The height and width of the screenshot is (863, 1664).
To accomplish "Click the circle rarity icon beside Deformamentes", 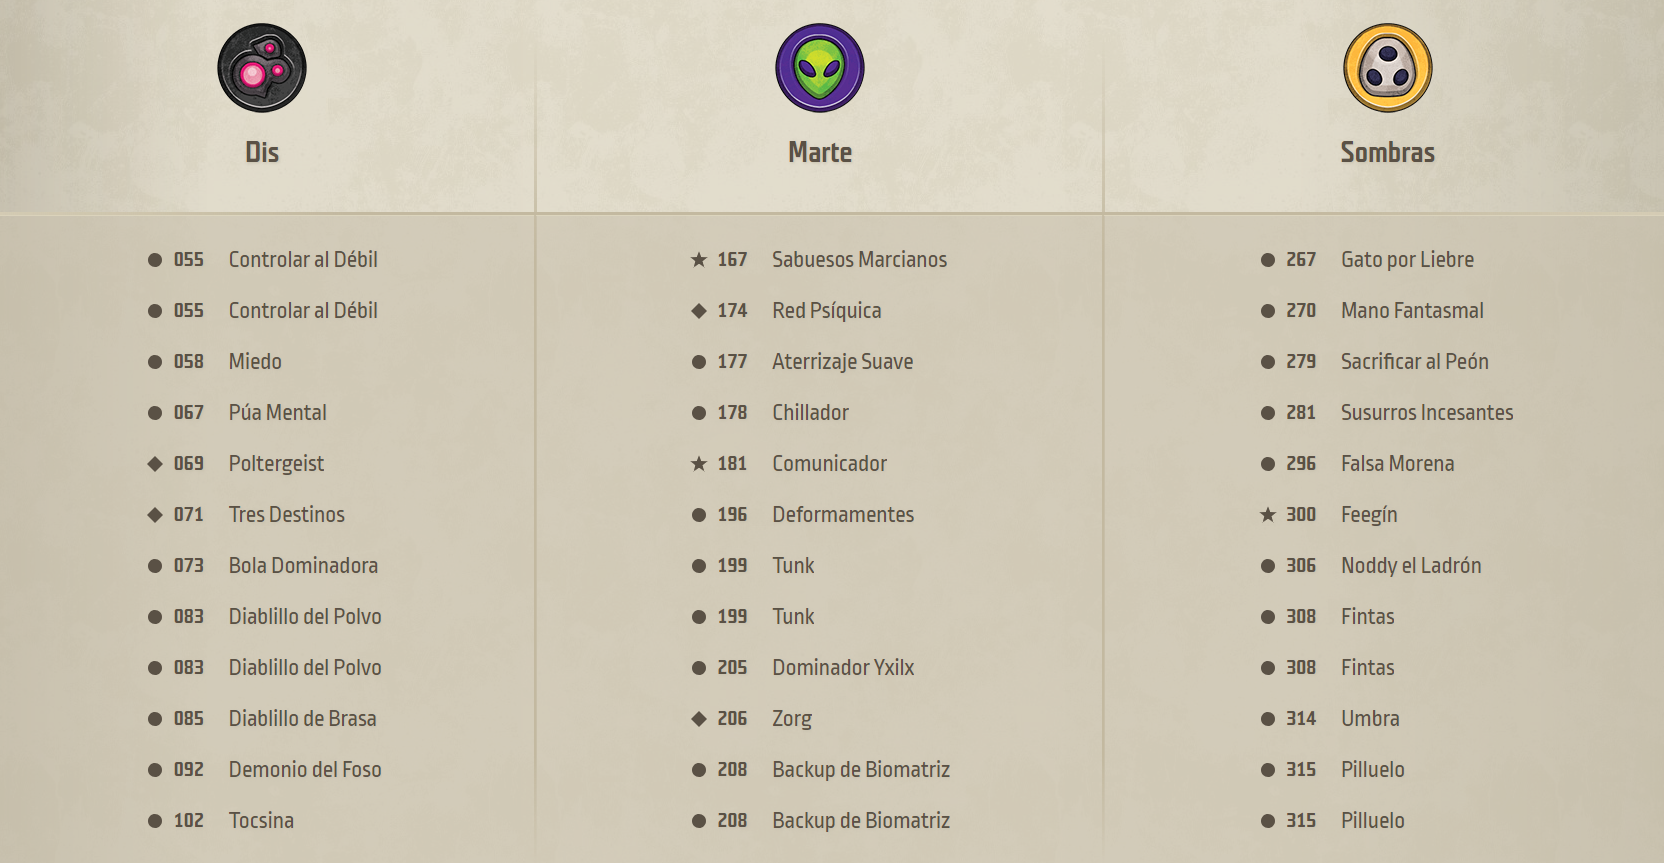I will pos(699,515).
